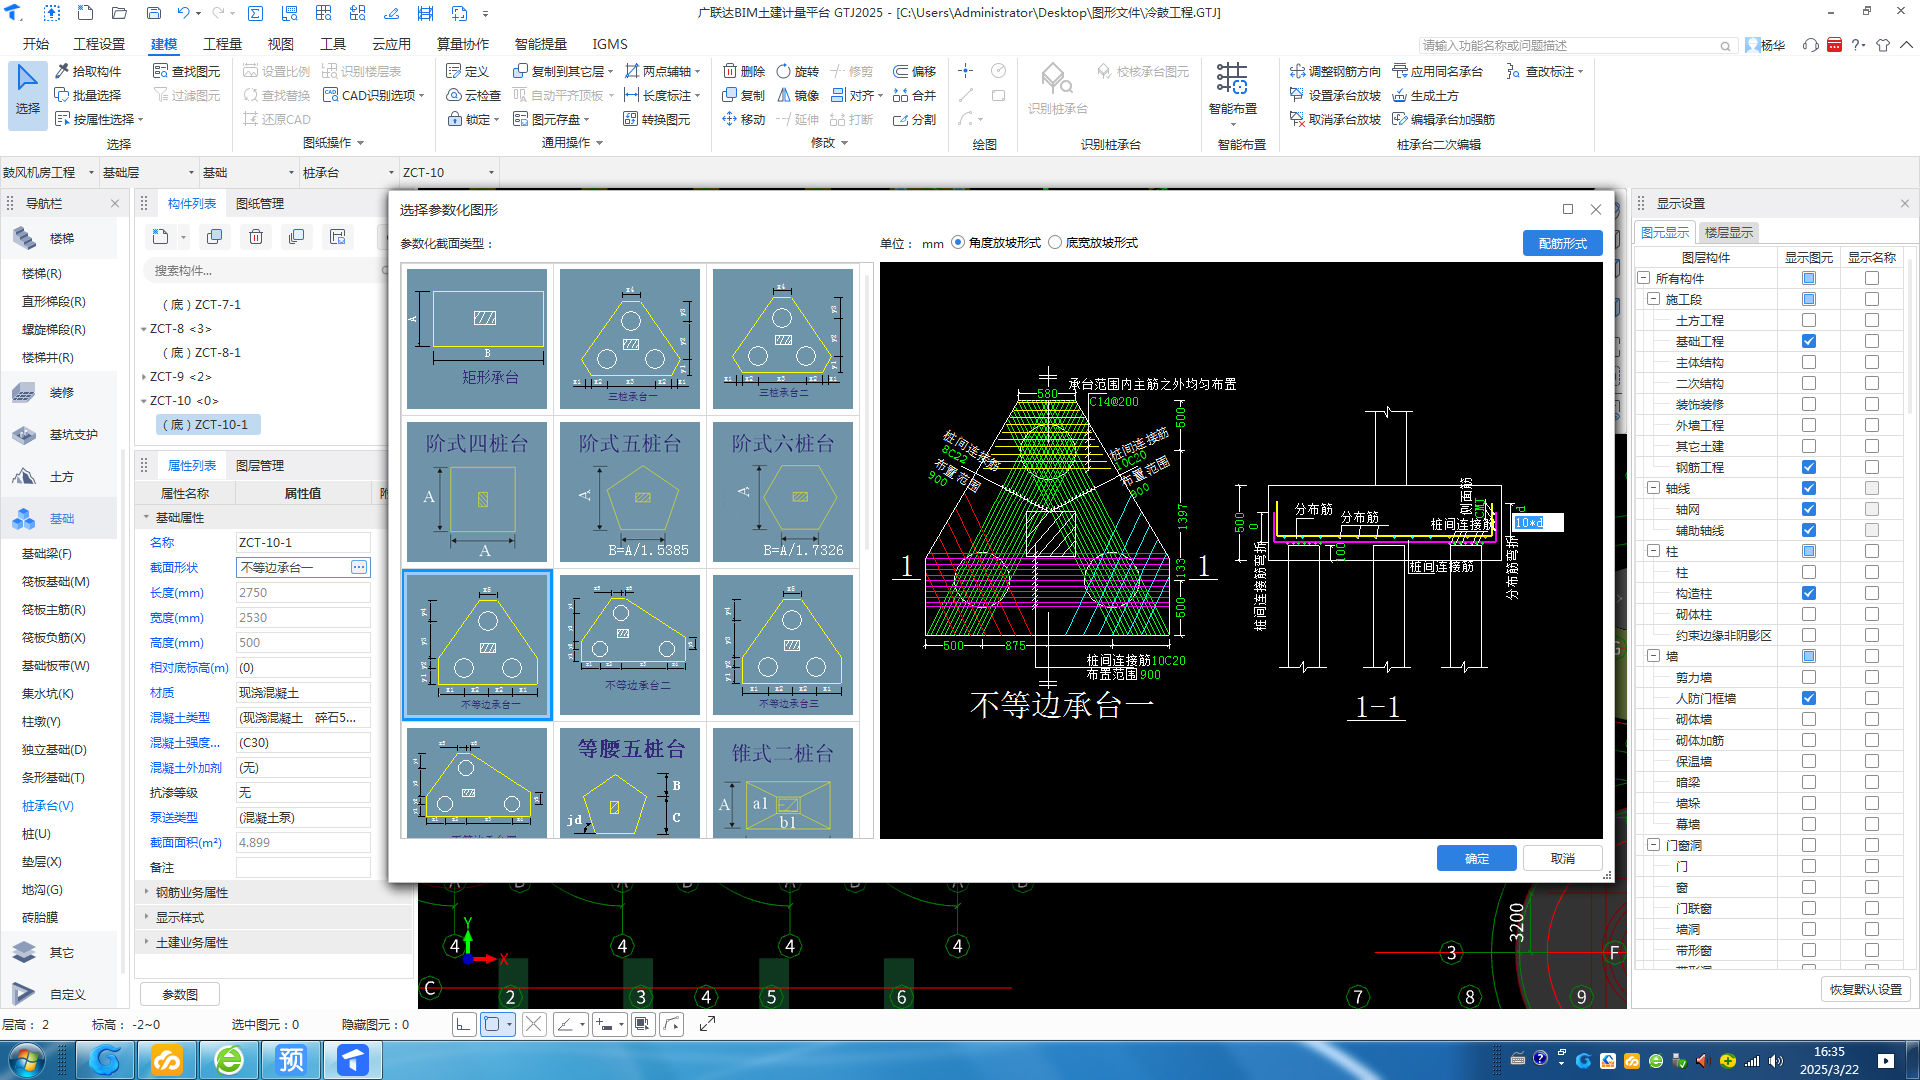Click the 拾取构件 tool
This screenshot has width=1920, height=1080.
pos(88,71)
